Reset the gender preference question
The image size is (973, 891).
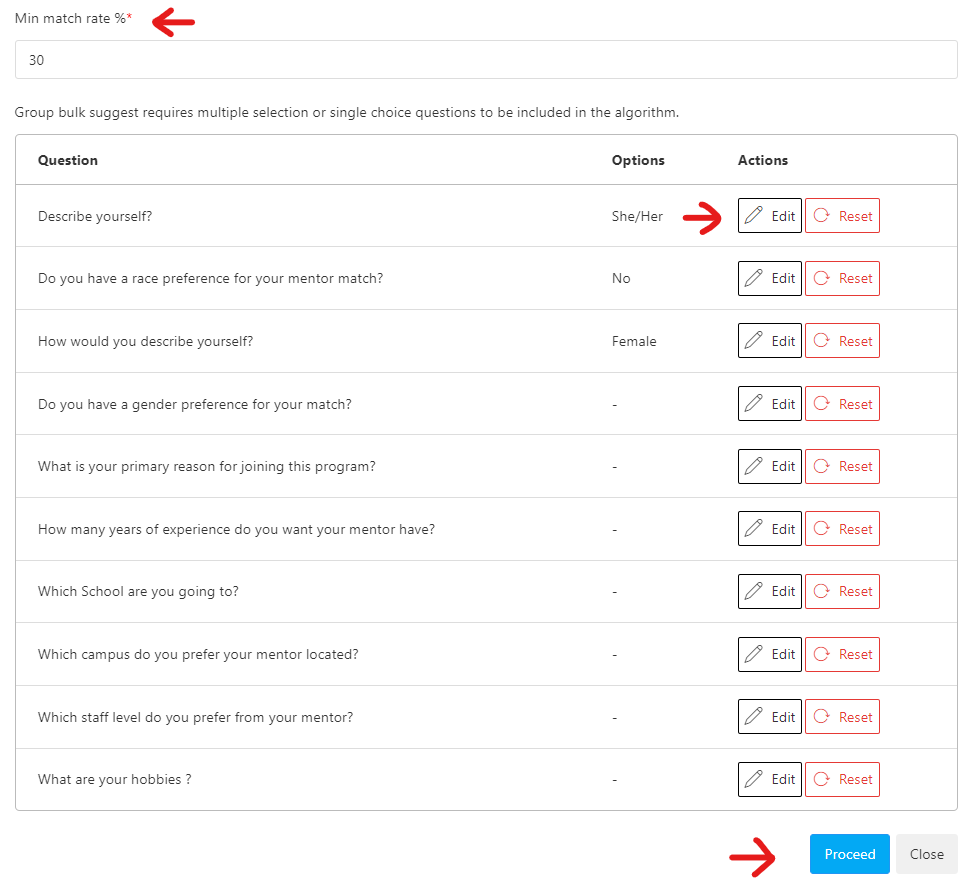click(x=842, y=404)
